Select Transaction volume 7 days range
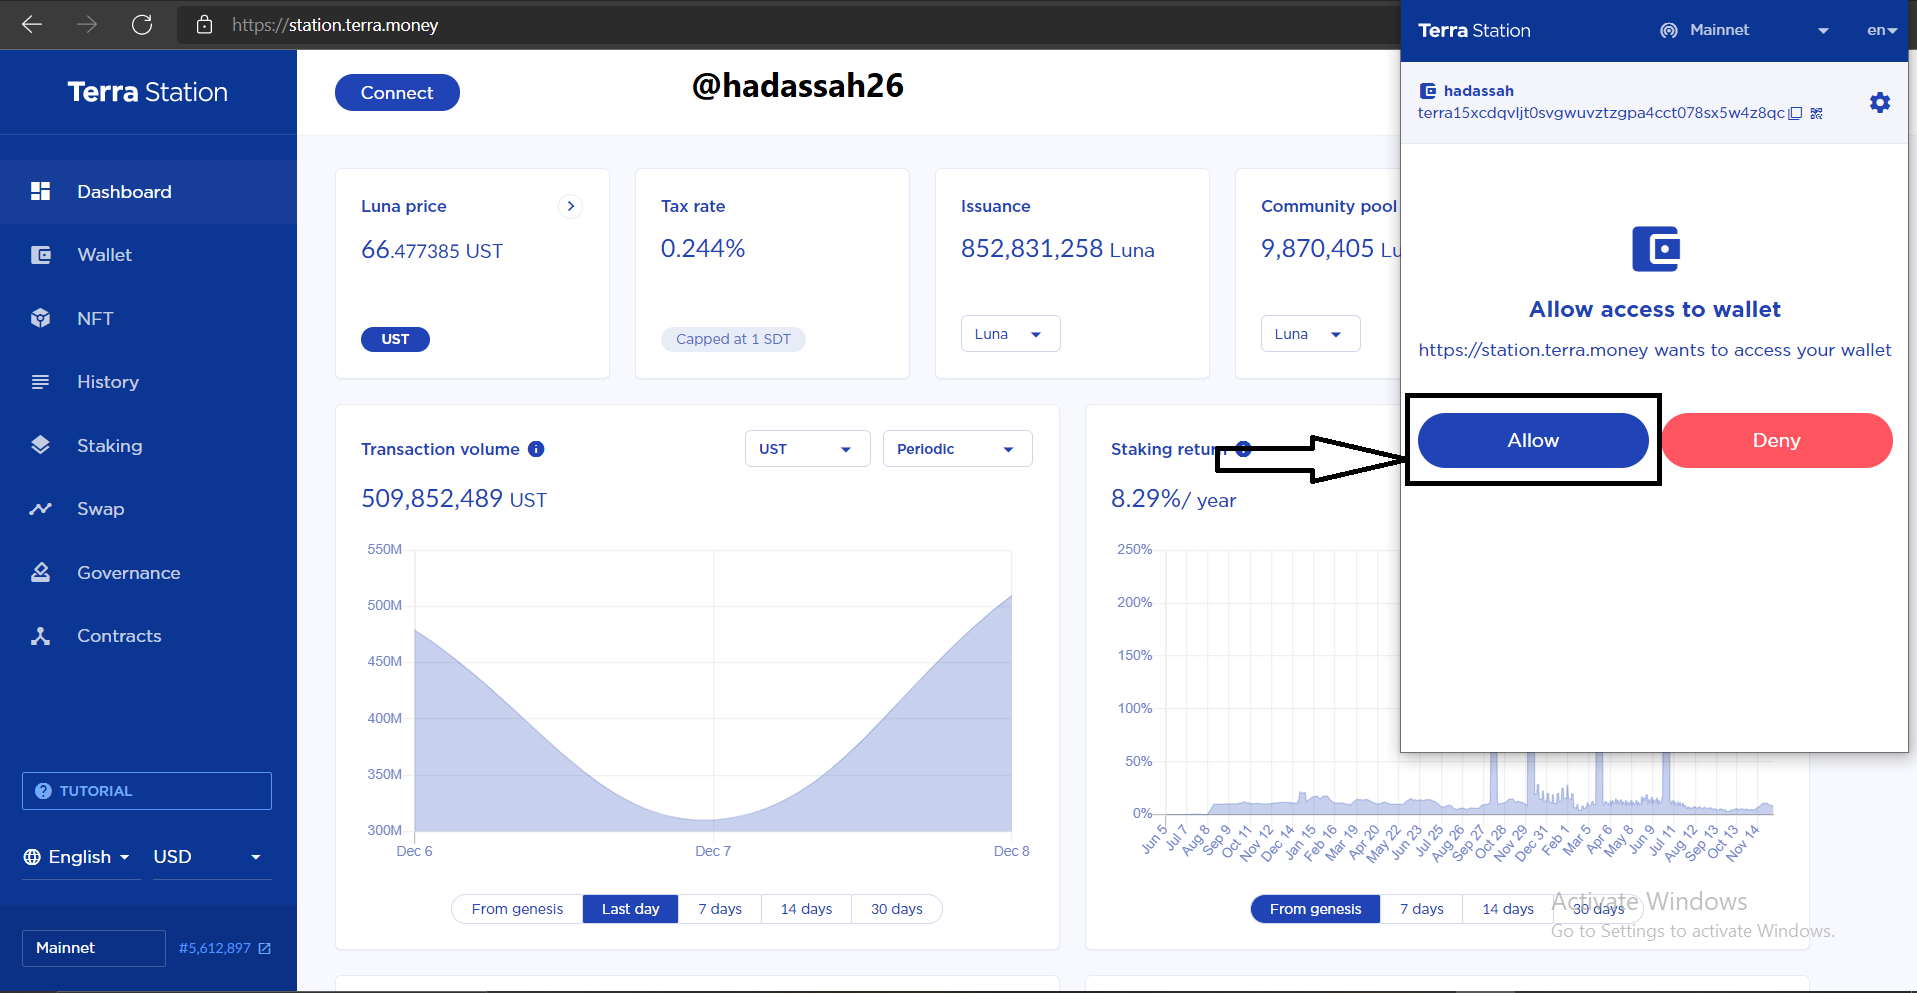 (720, 909)
